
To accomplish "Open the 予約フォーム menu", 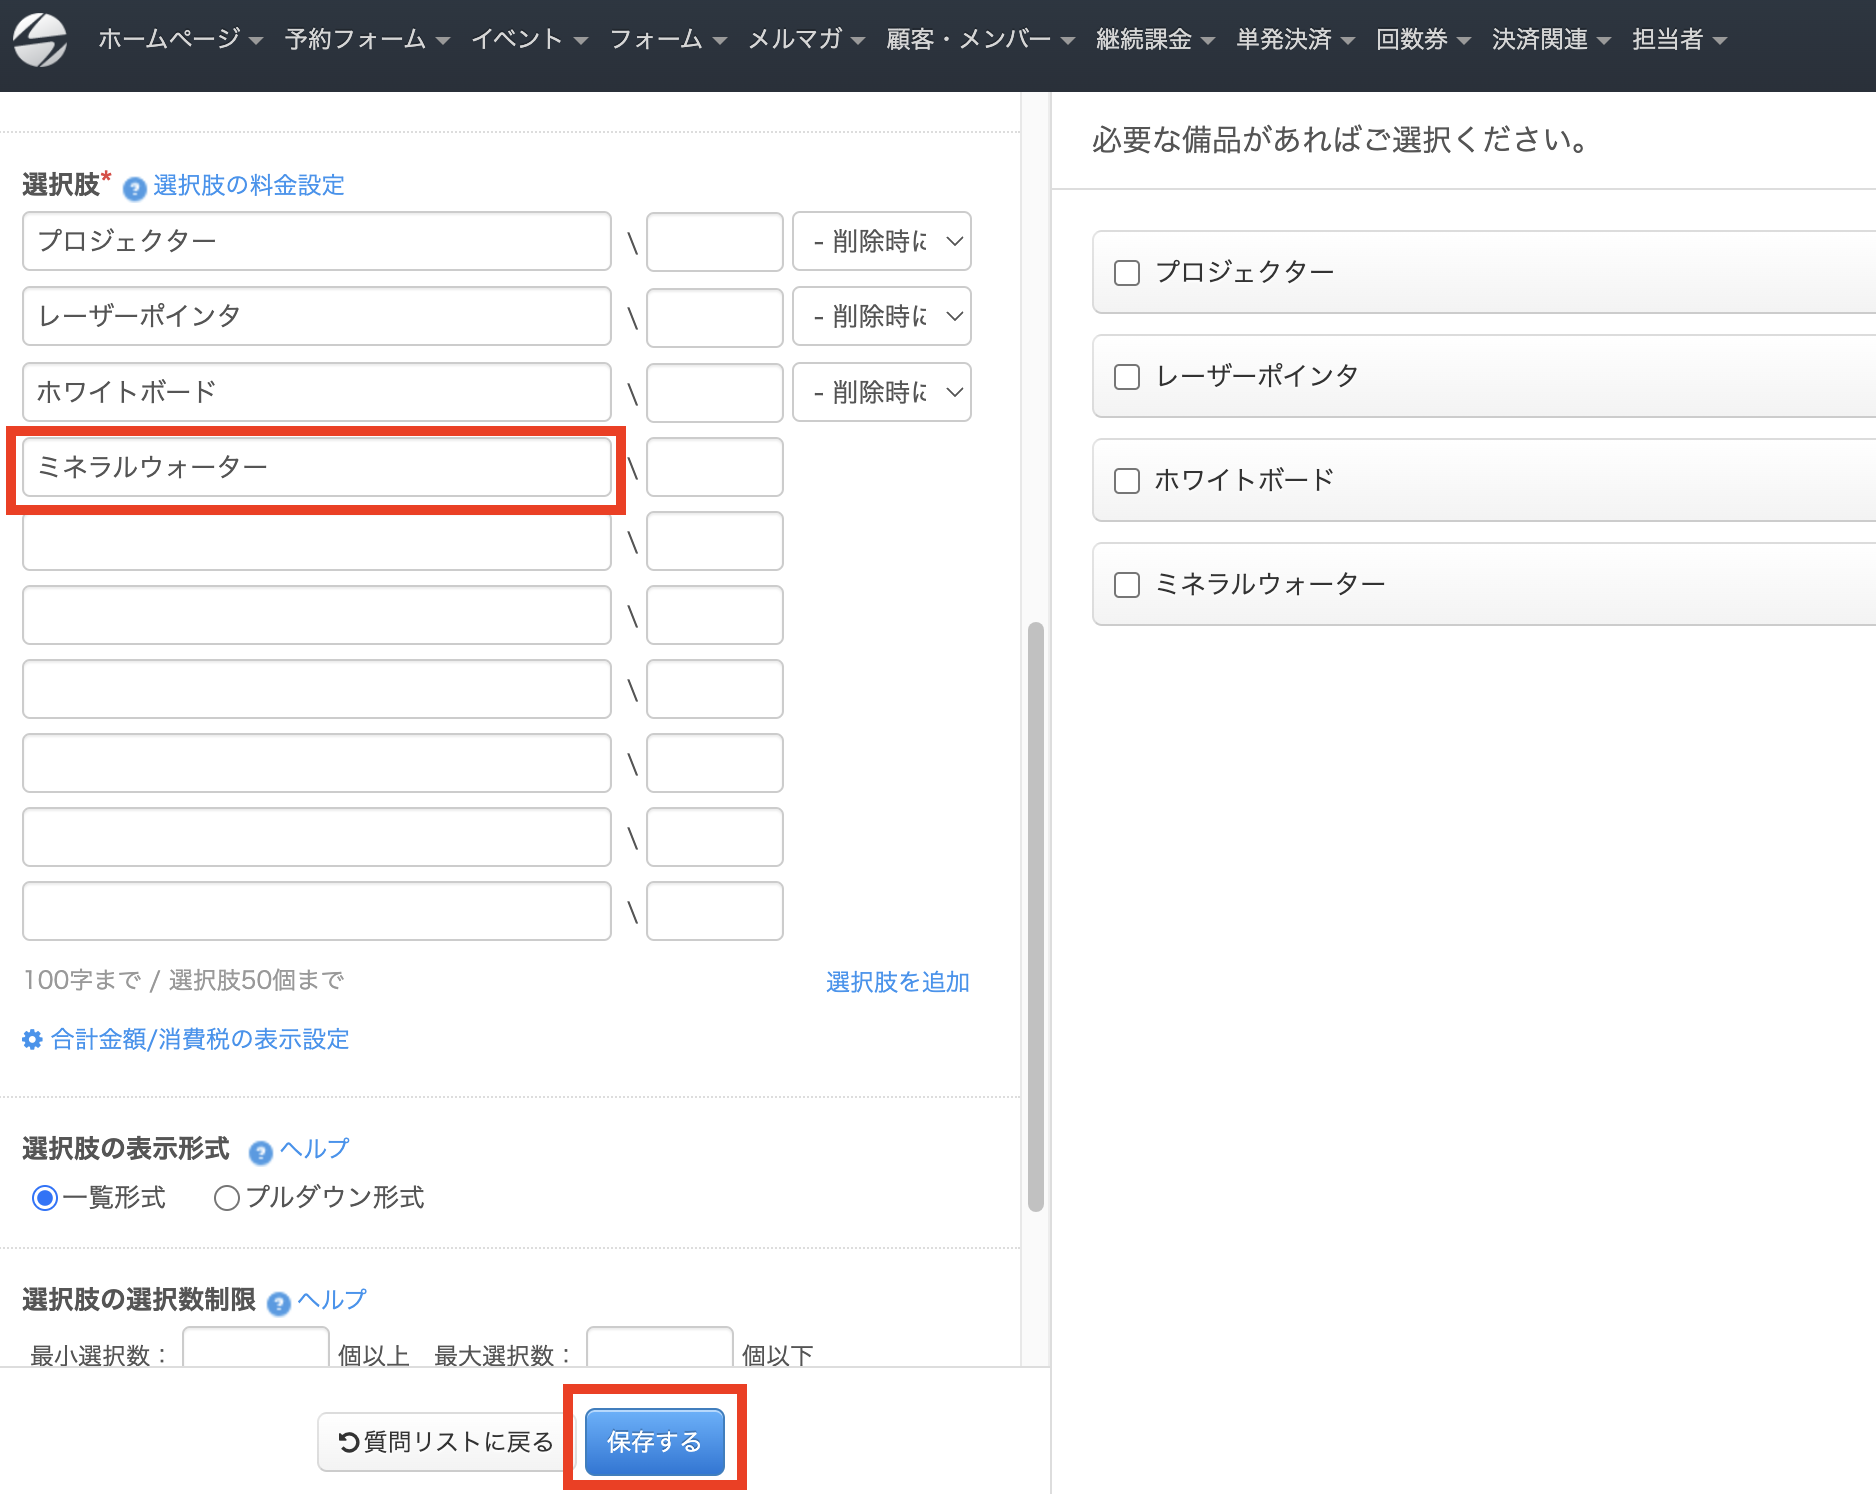I will (x=367, y=39).
